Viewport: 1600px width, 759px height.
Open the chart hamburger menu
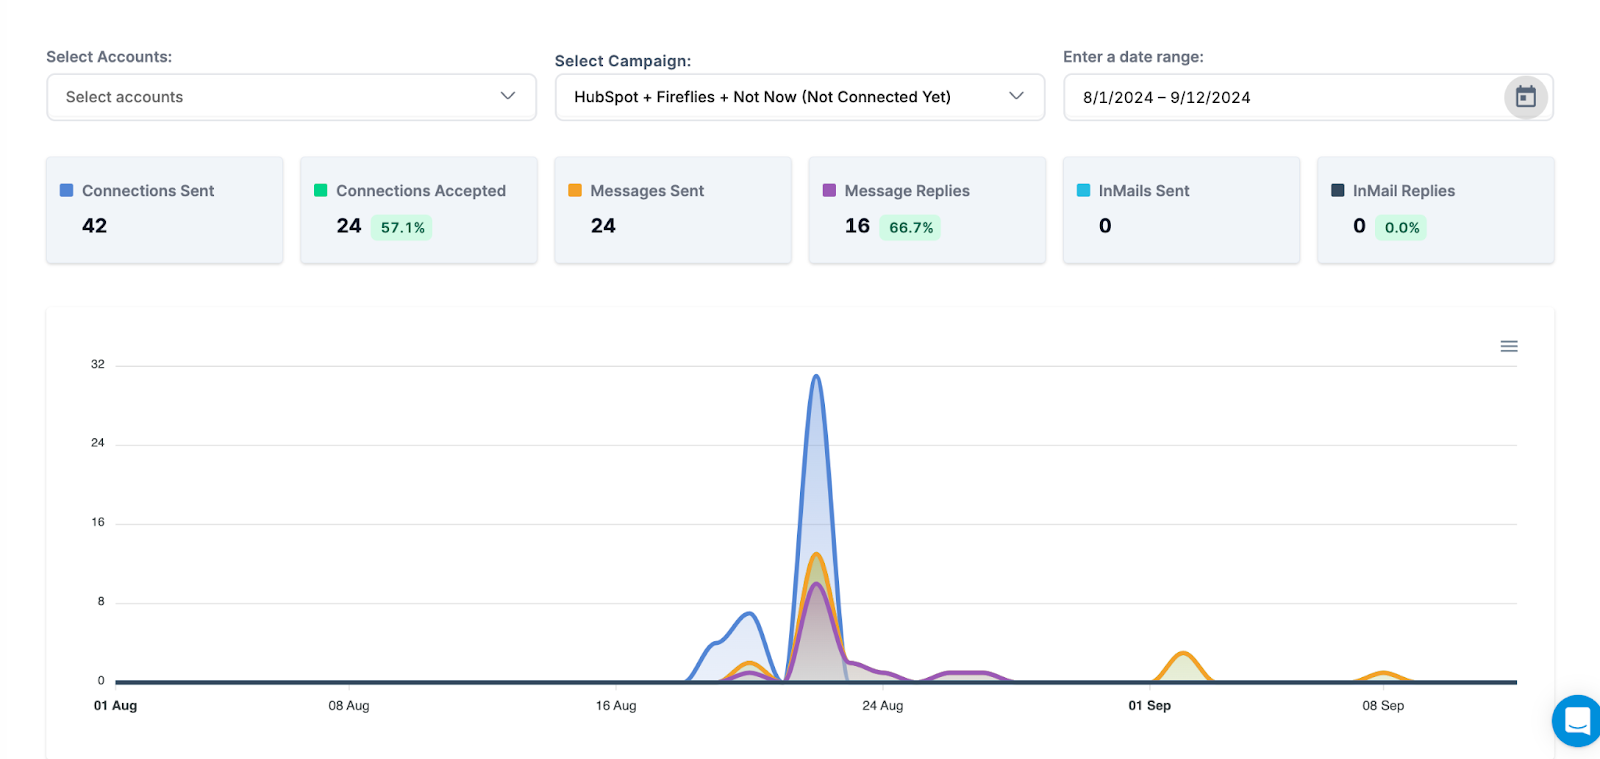[1509, 346]
